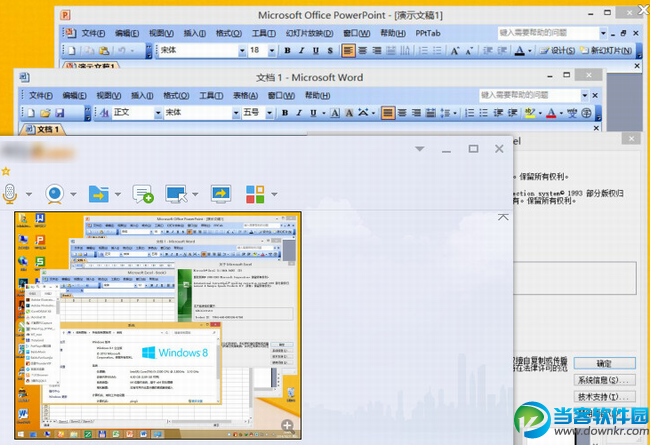Apply numbering list in Word toolbar

pyautogui.click(x=469, y=113)
